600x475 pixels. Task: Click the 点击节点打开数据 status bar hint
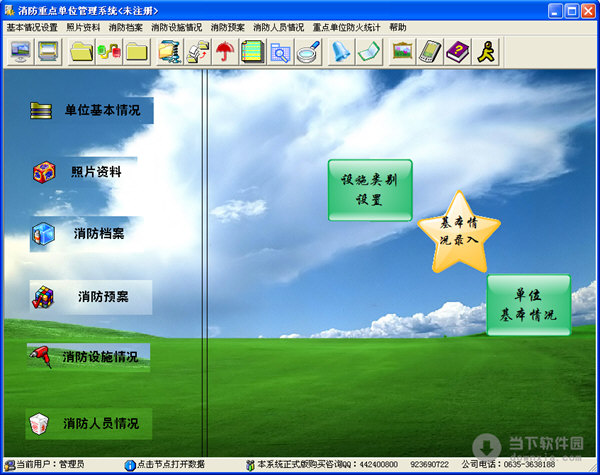[171, 465]
